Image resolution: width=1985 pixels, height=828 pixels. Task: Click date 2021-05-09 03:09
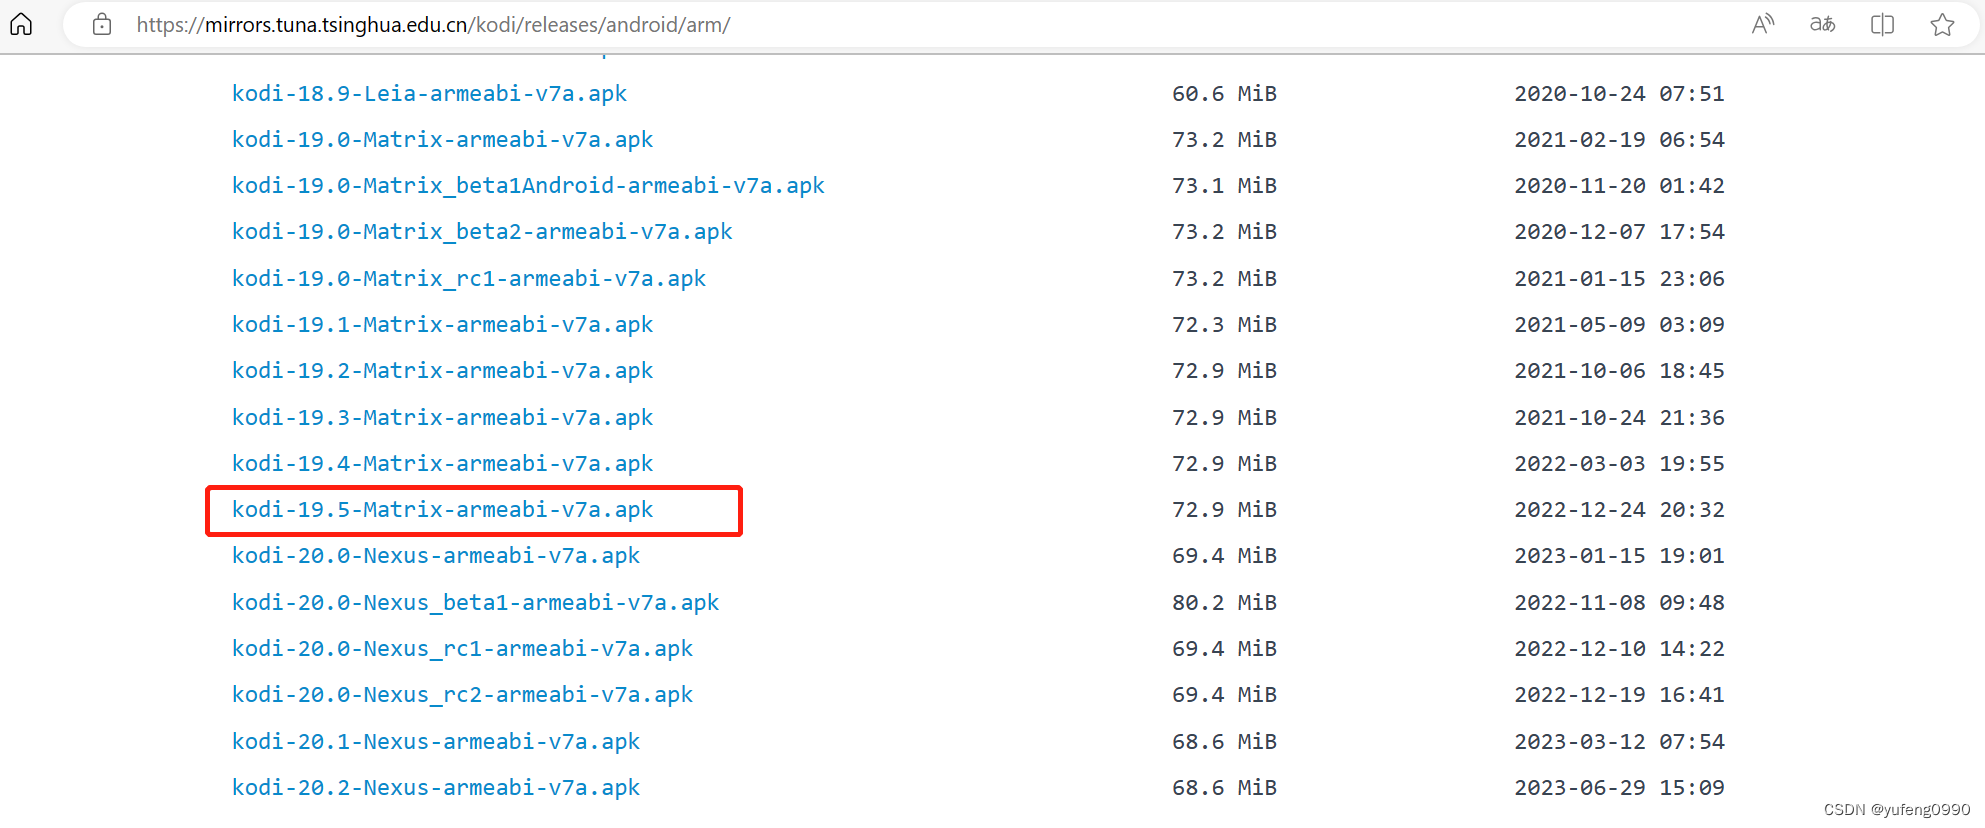[x=1619, y=324]
